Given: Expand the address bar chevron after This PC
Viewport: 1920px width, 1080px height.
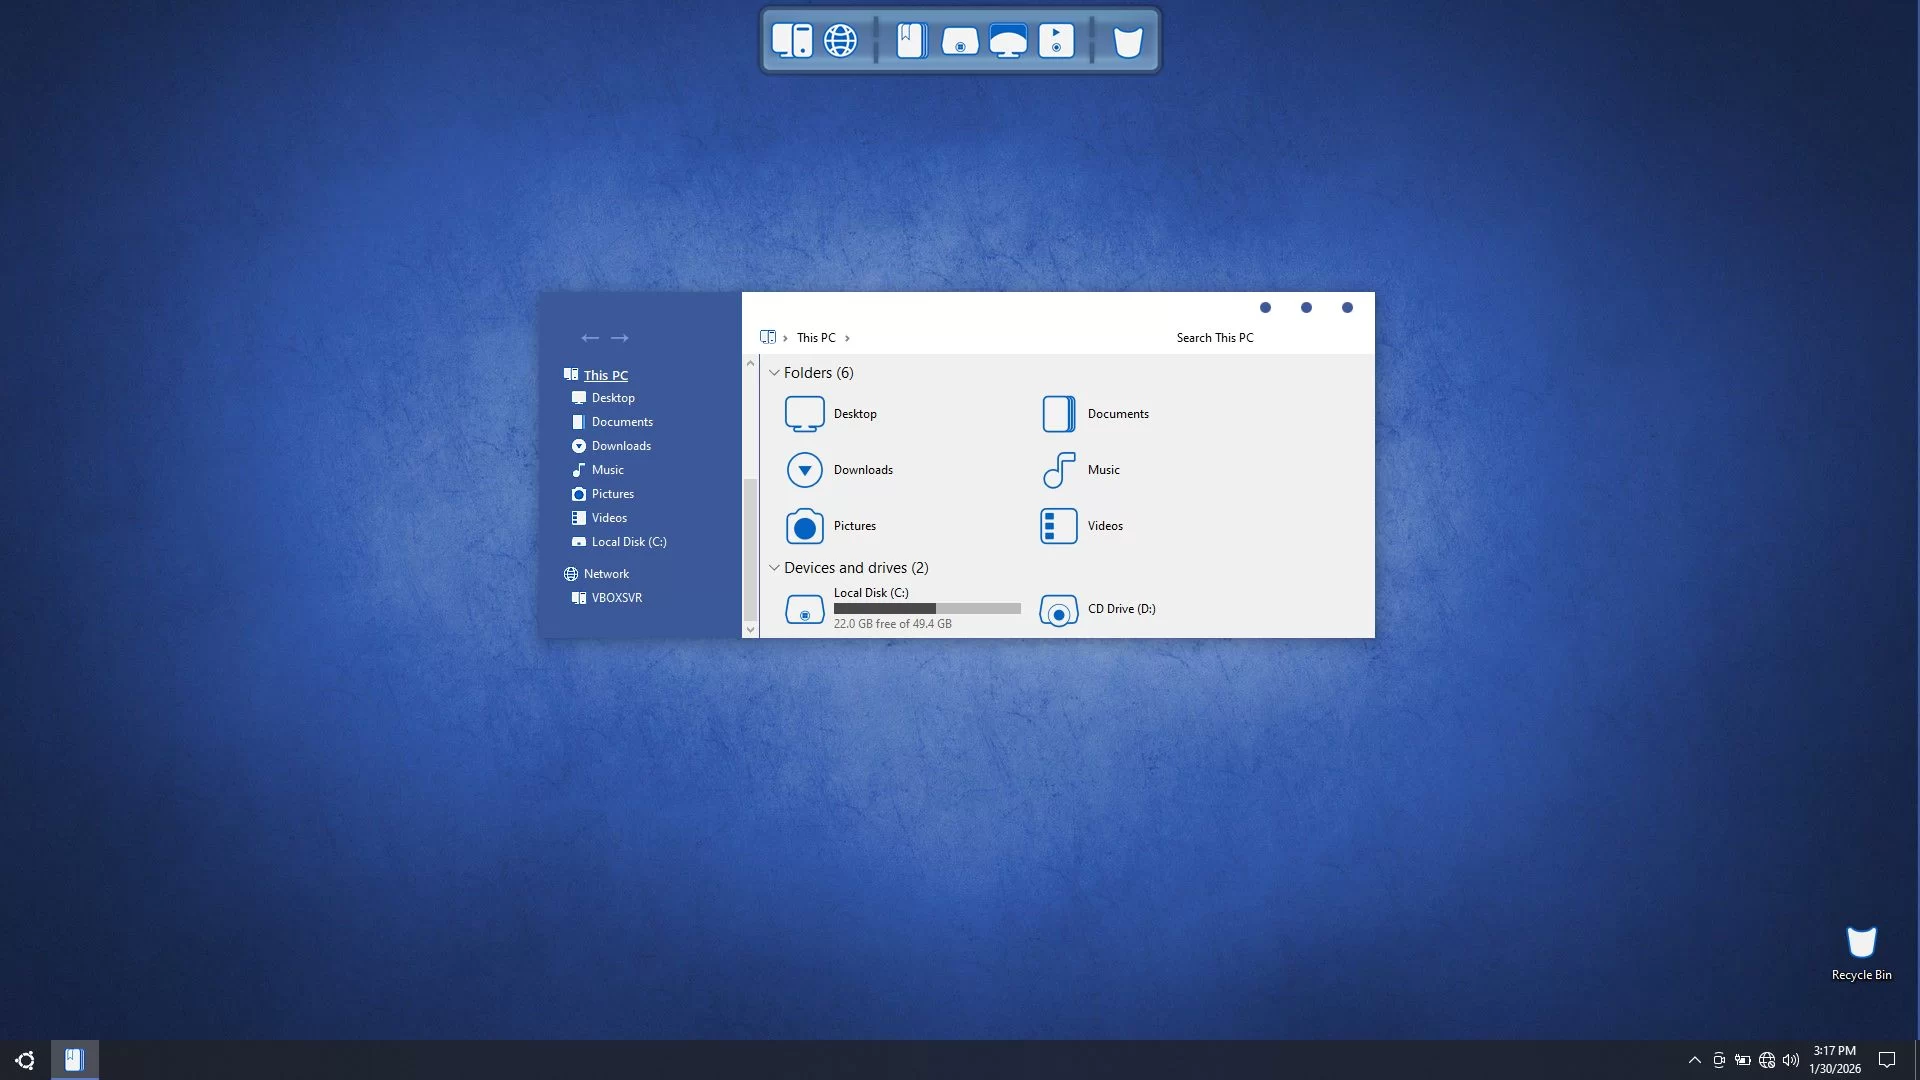Looking at the screenshot, I should 847,338.
